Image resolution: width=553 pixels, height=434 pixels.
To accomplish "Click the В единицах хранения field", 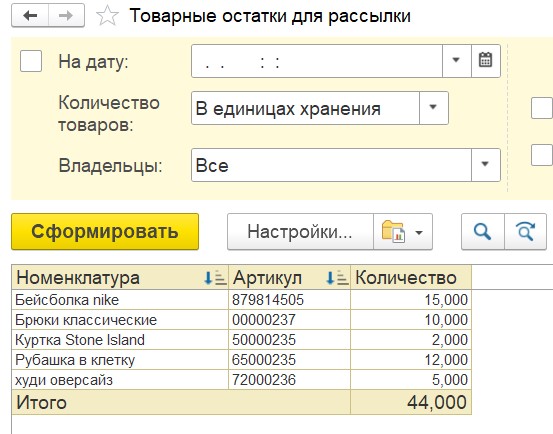I will coord(305,108).
